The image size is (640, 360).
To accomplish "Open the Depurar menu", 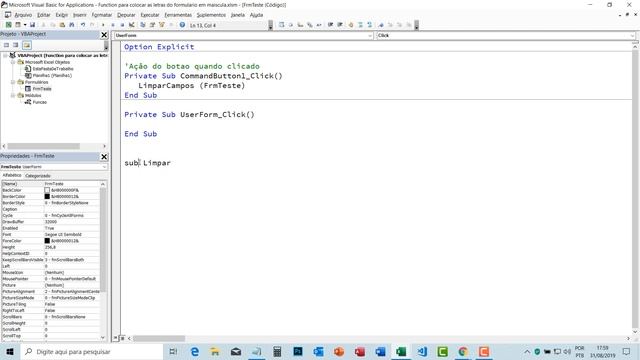I will pos(126,15).
